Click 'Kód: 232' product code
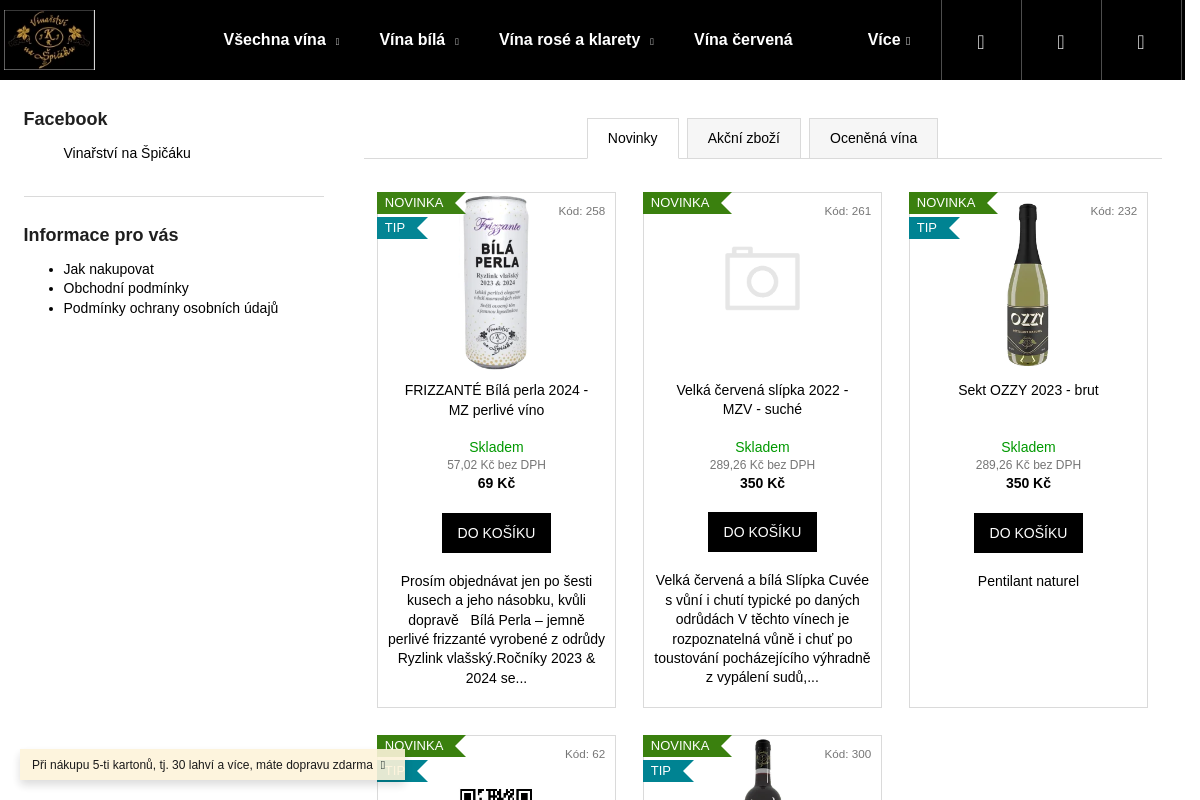This screenshot has height=800, width=1200. pyautogui.click(x=1114, y=211)
